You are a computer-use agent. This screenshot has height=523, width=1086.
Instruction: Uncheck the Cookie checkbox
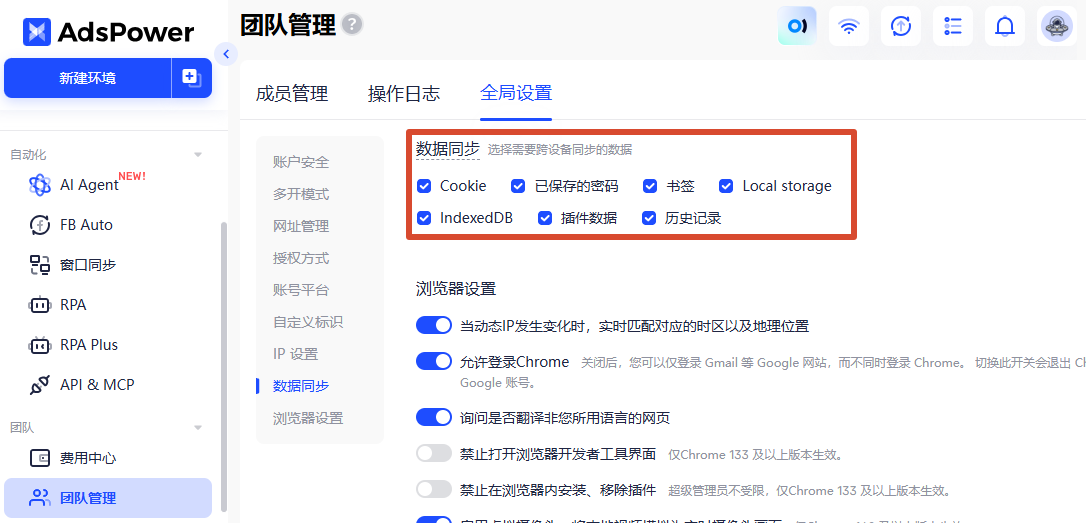point(425,186)
